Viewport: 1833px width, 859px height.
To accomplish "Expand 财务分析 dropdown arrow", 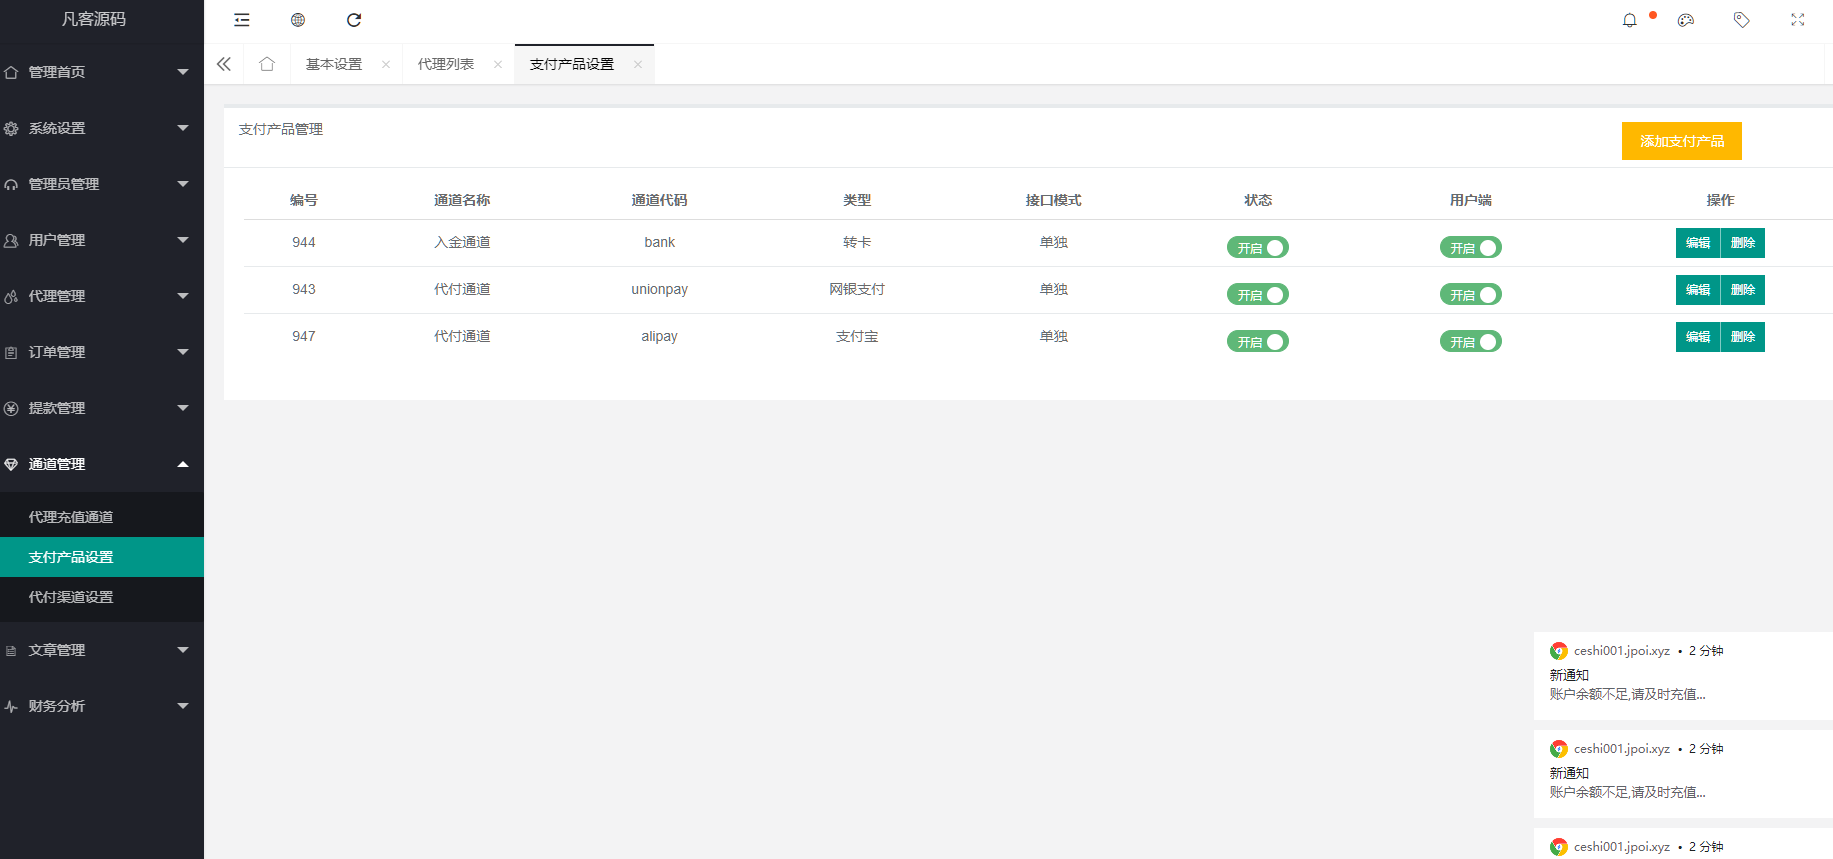I will [x=183, y=706].
